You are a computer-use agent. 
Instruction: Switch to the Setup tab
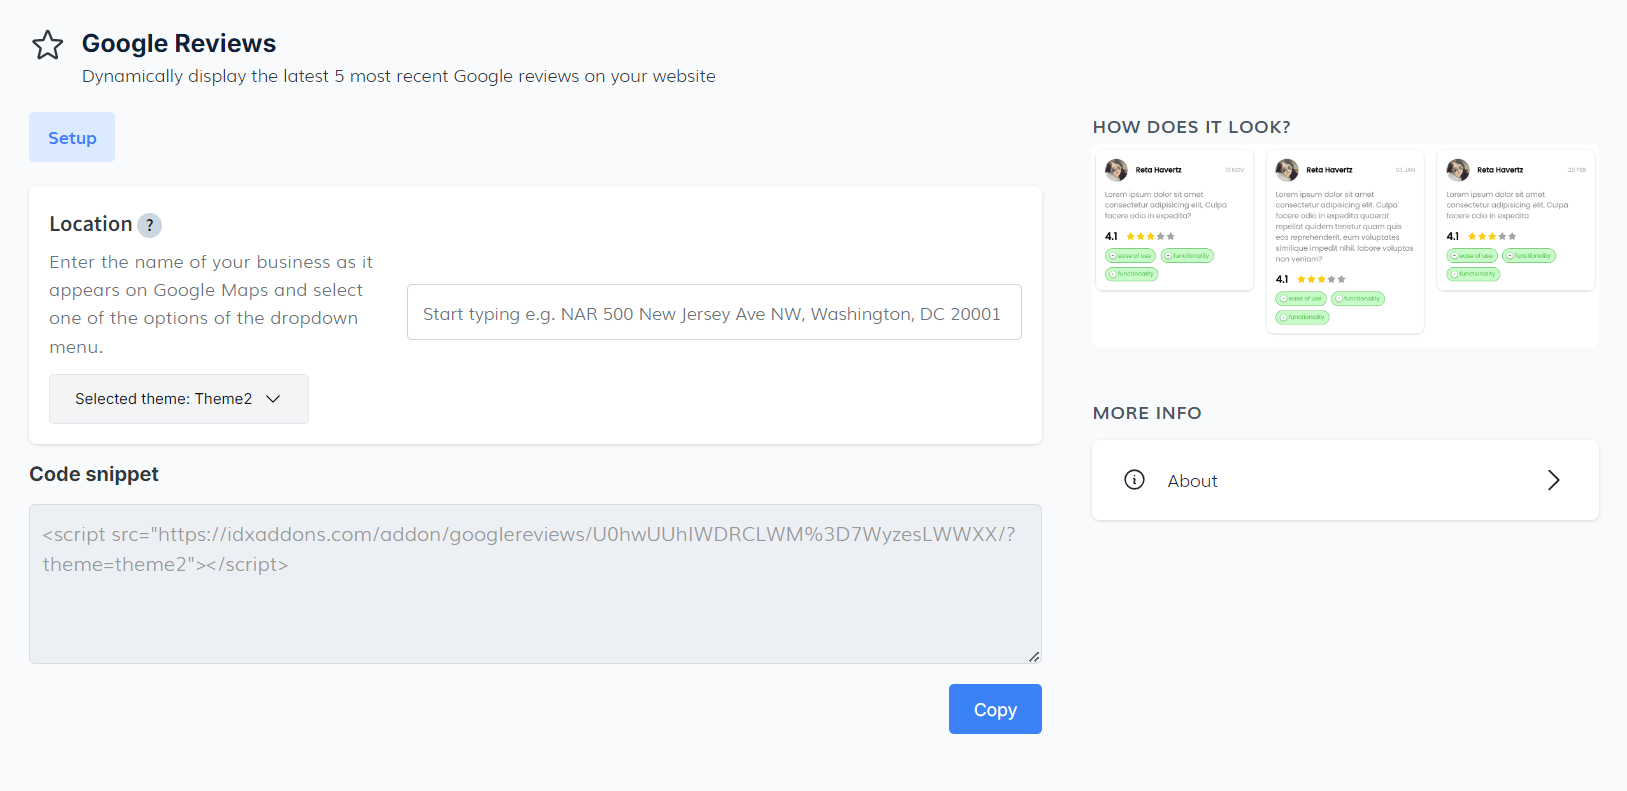(x=72, y=138)
